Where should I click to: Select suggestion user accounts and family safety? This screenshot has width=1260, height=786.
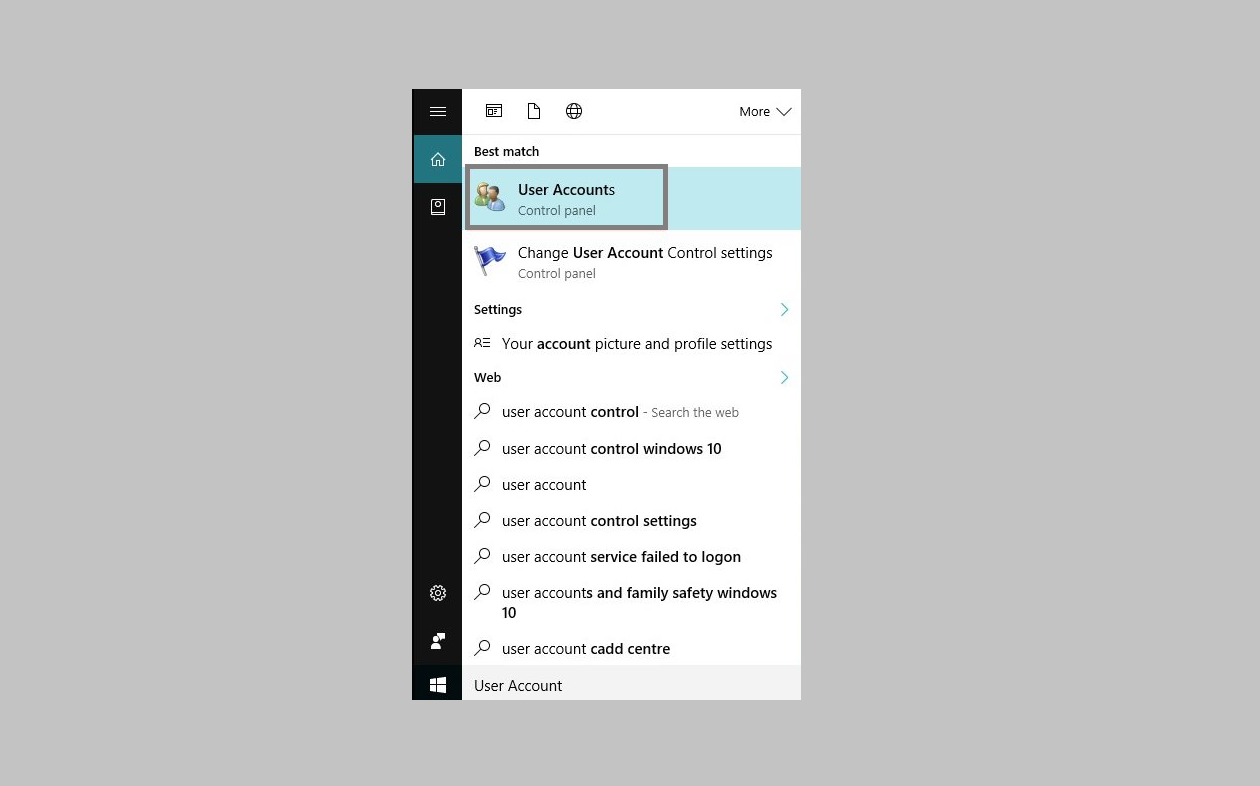631,602
